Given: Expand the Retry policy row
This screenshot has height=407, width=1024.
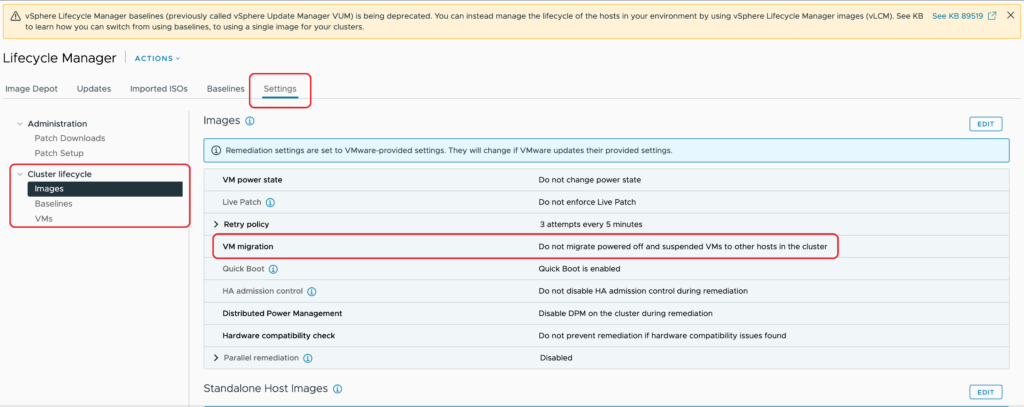Looking at the screenshot, I should (x=215, y=224).
